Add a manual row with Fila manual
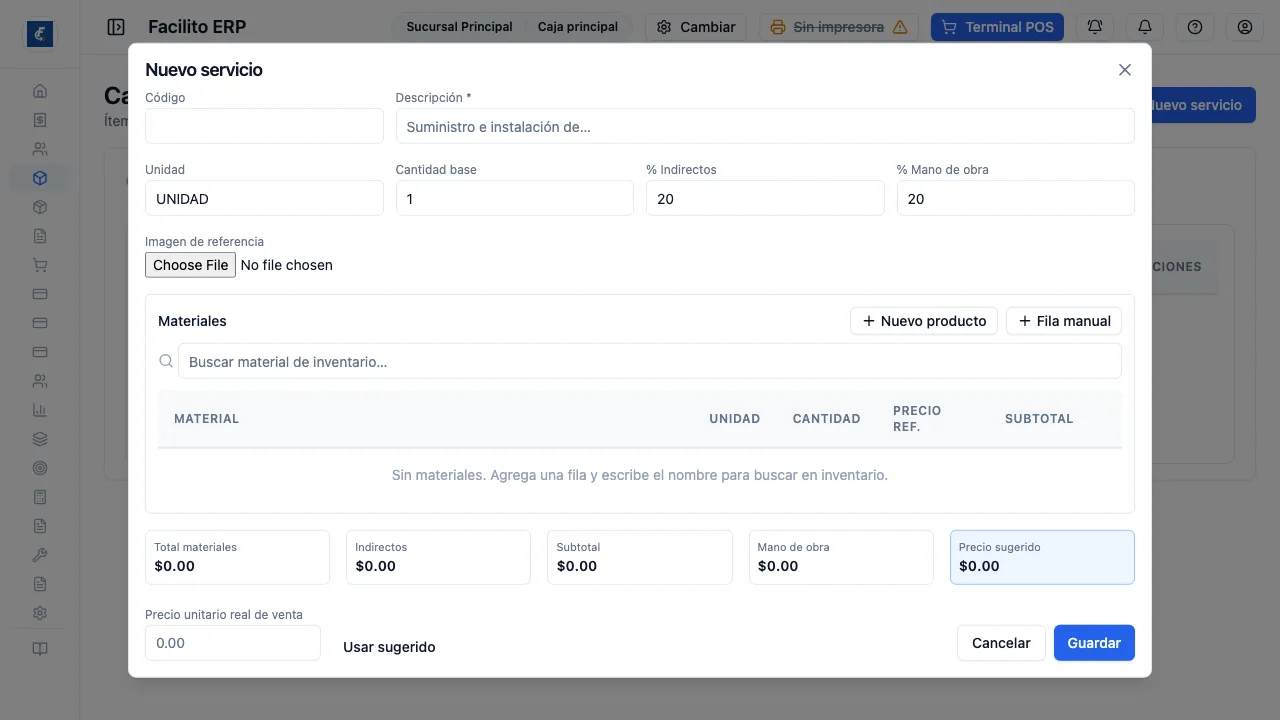Image resolution: width=1280 pixels, height=720 pixels. (x=1064, y=321)
